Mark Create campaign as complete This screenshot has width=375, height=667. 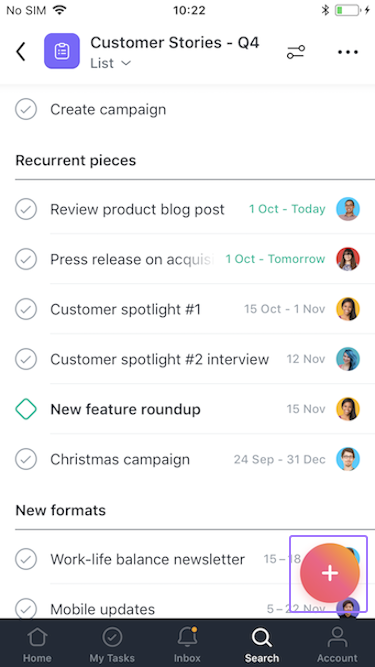pyautogui.click(x=26, y=109)
